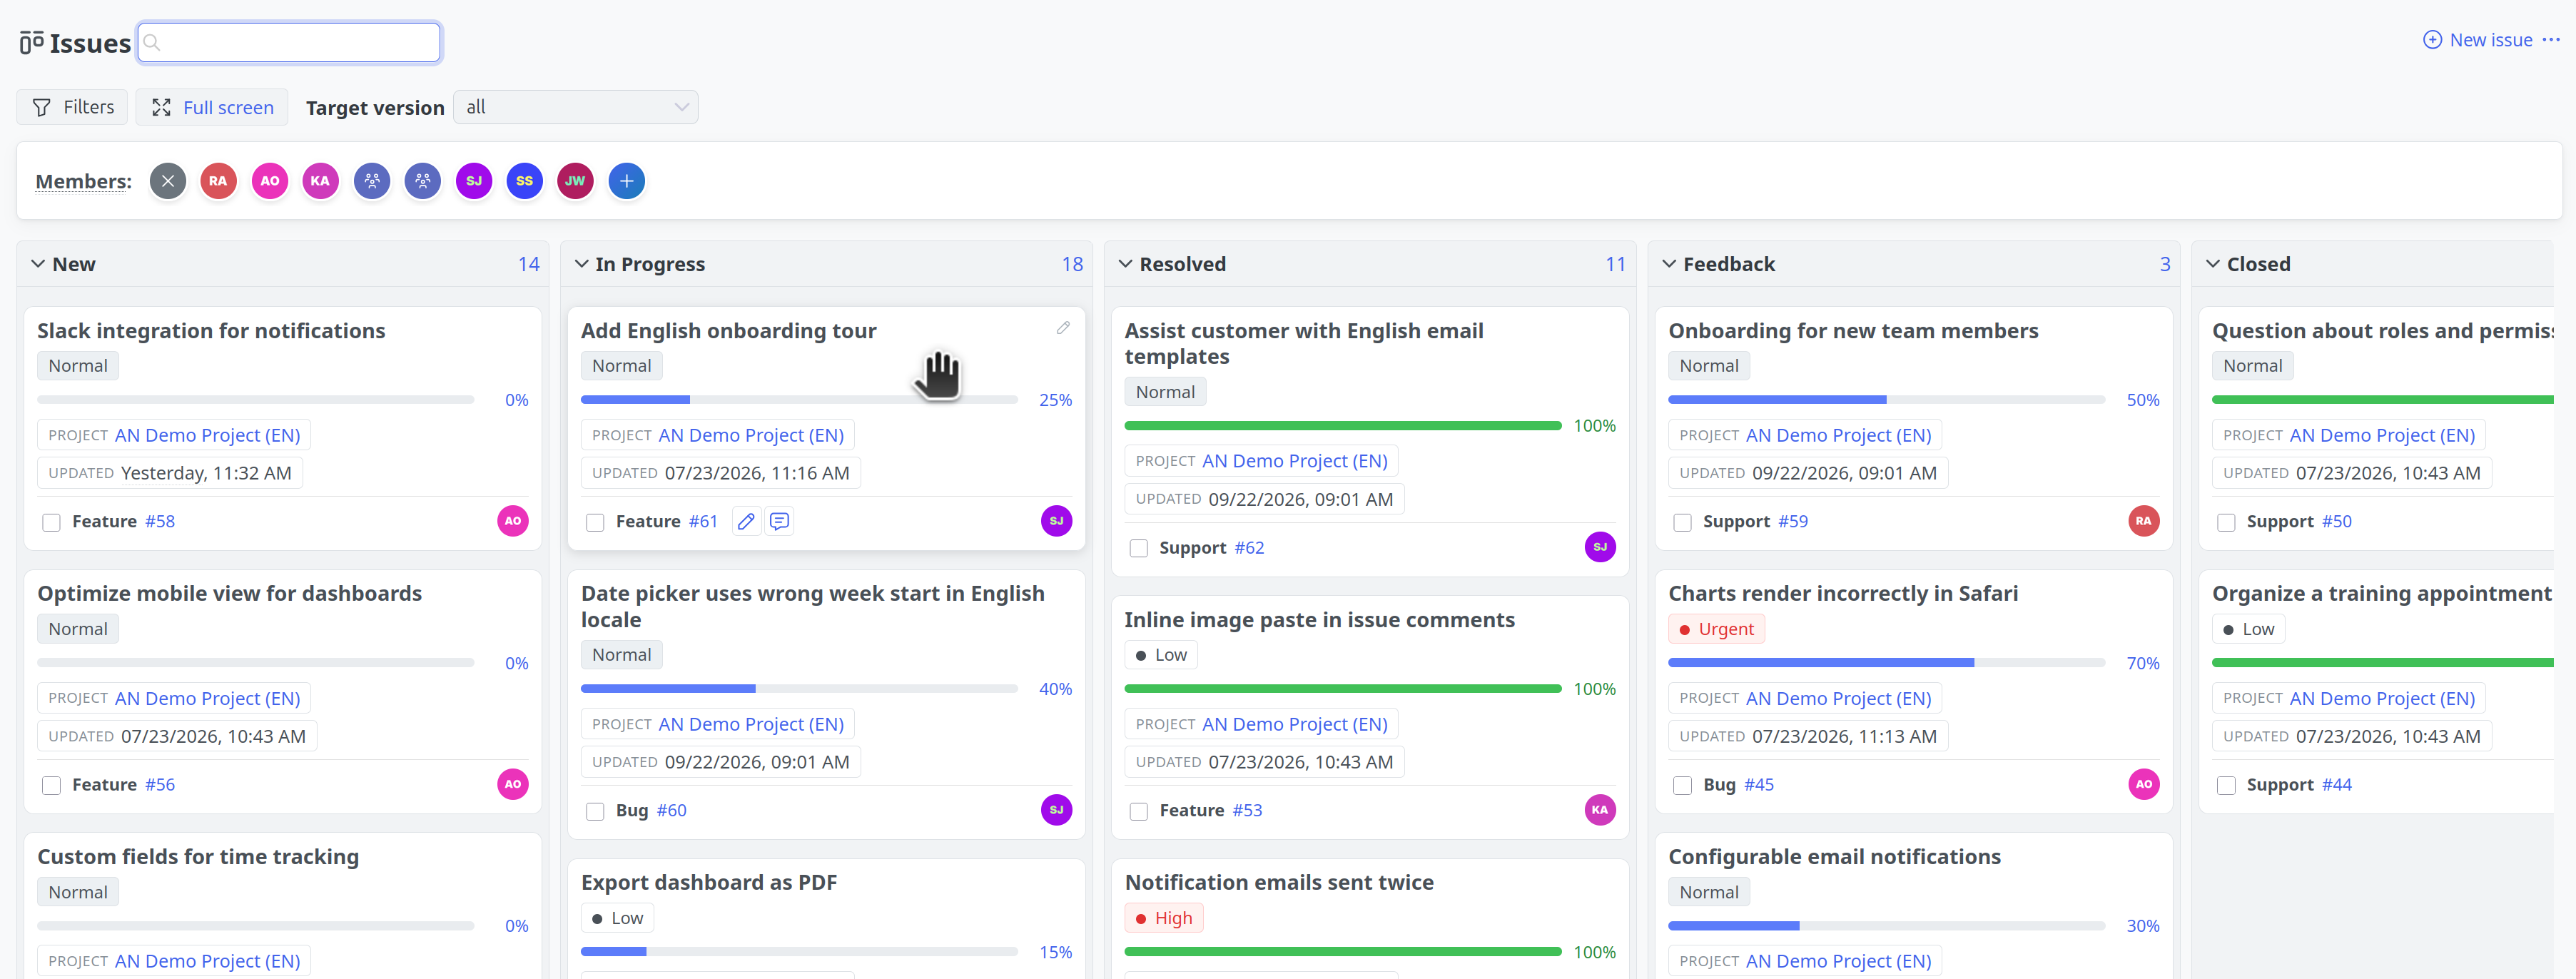Filter by SS member avatar

point(525,181)
